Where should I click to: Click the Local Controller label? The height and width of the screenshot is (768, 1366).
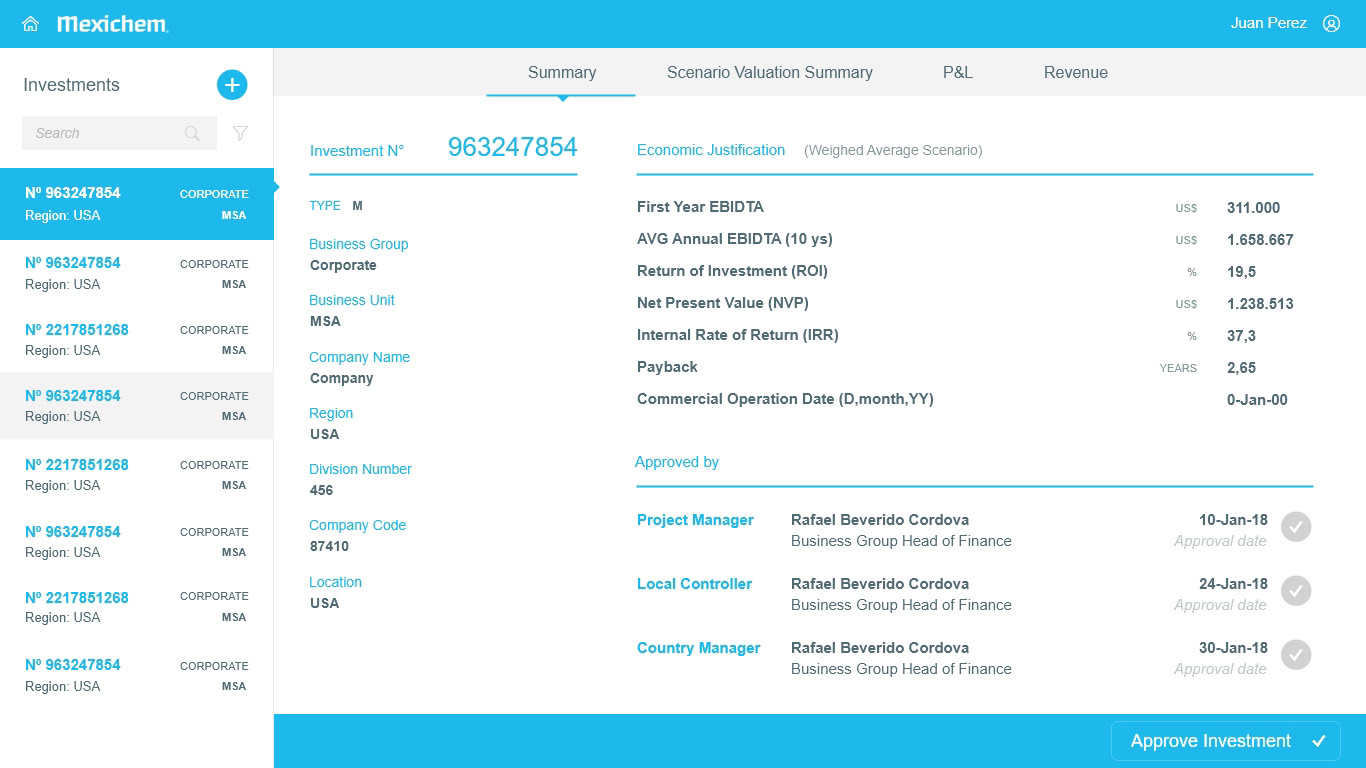click(x=694, y=584)
